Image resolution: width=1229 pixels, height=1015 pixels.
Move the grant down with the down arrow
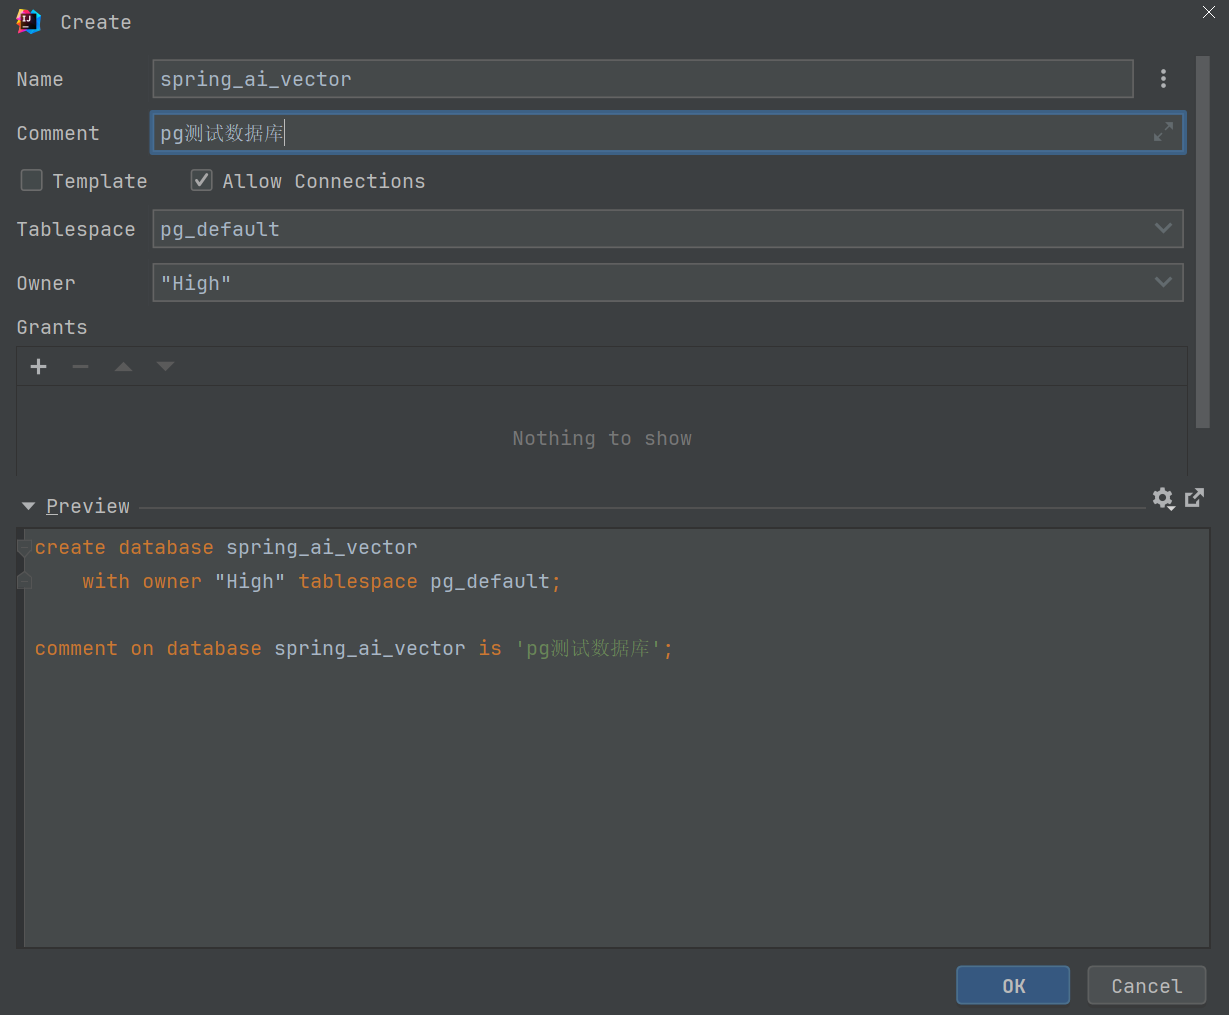(165, 367)
